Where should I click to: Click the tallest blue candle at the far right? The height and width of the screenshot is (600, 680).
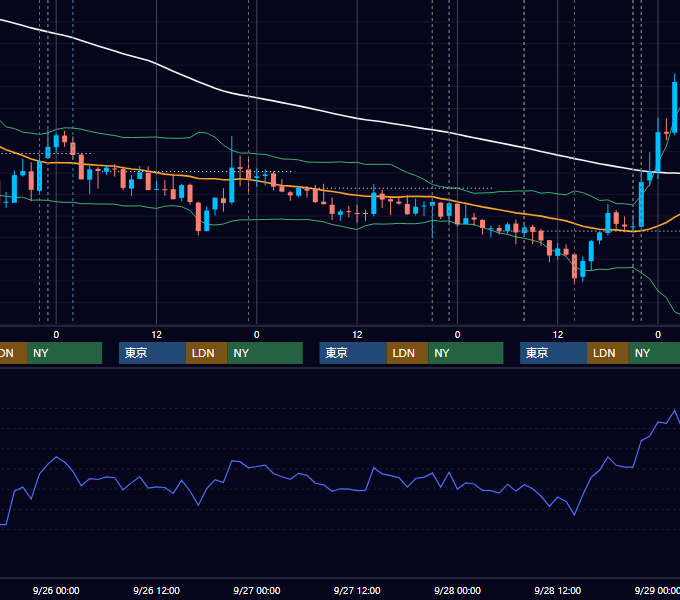click(674, 106)
